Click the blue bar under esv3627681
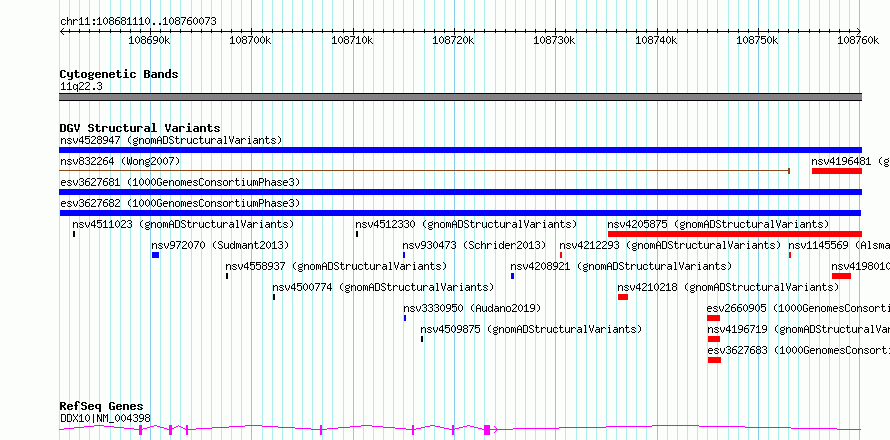This screenshot has height=440, width=890. 460,192
